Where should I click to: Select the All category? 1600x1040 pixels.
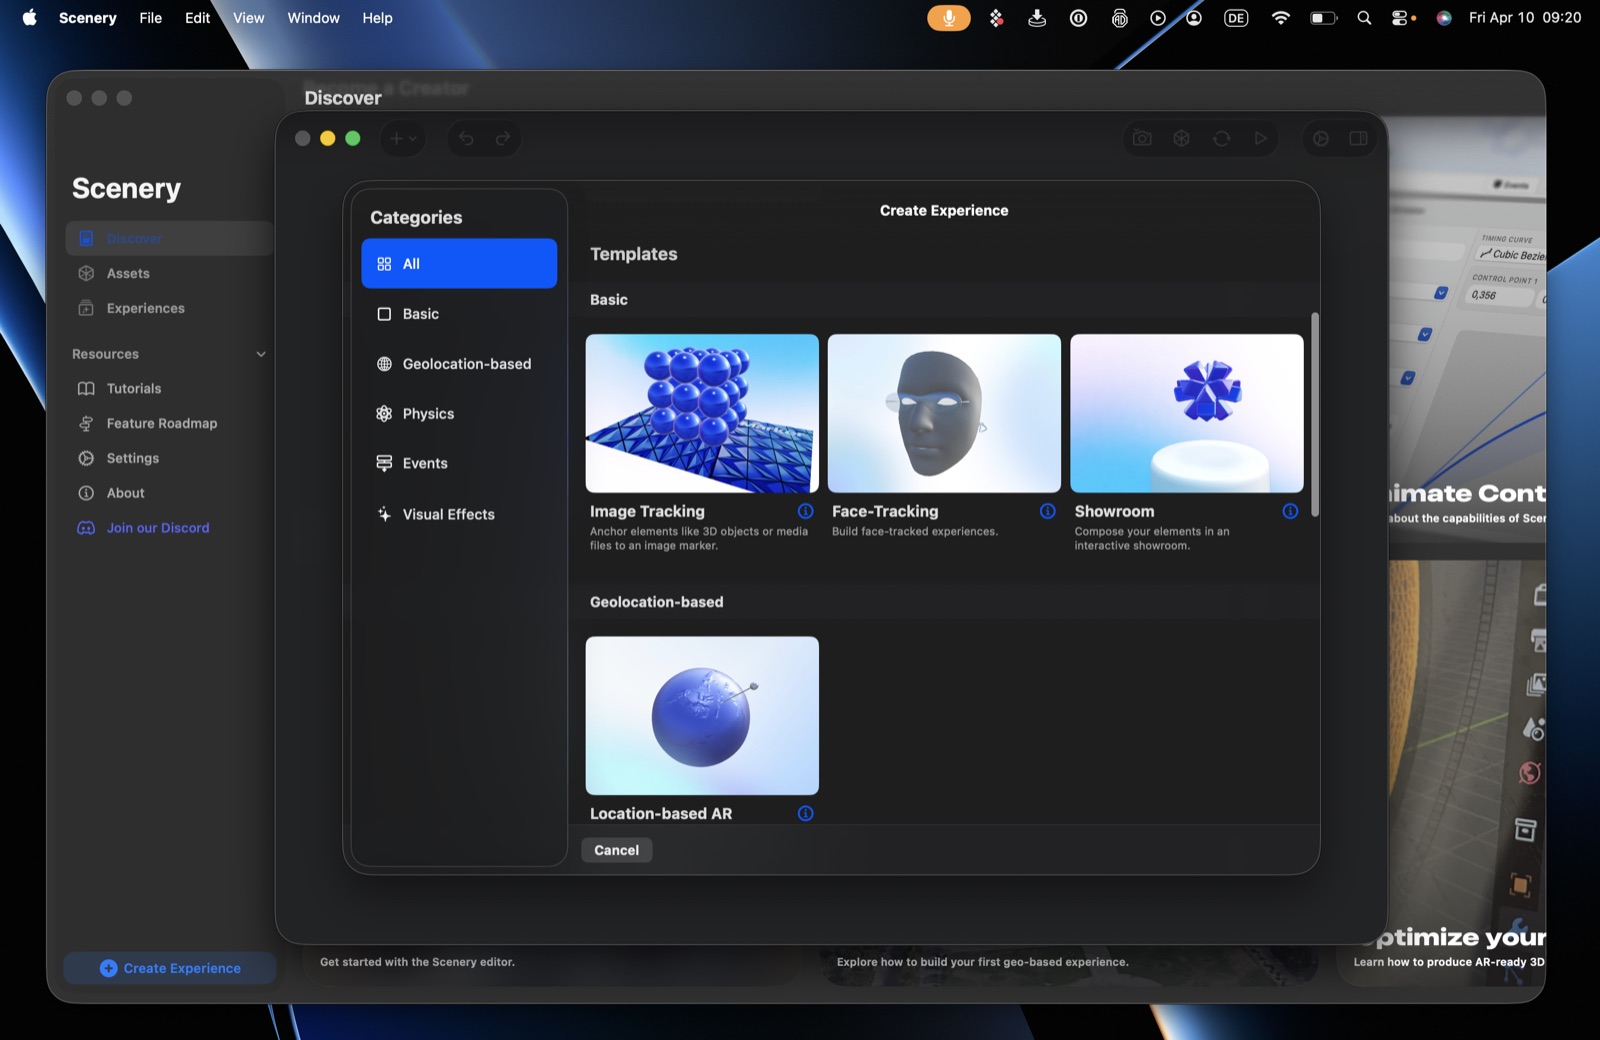[459, 264]
